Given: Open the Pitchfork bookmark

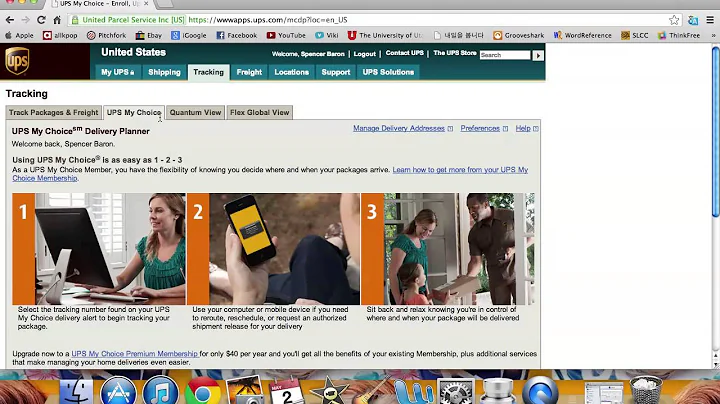Looking at the screenshot, I should [107, 35].
